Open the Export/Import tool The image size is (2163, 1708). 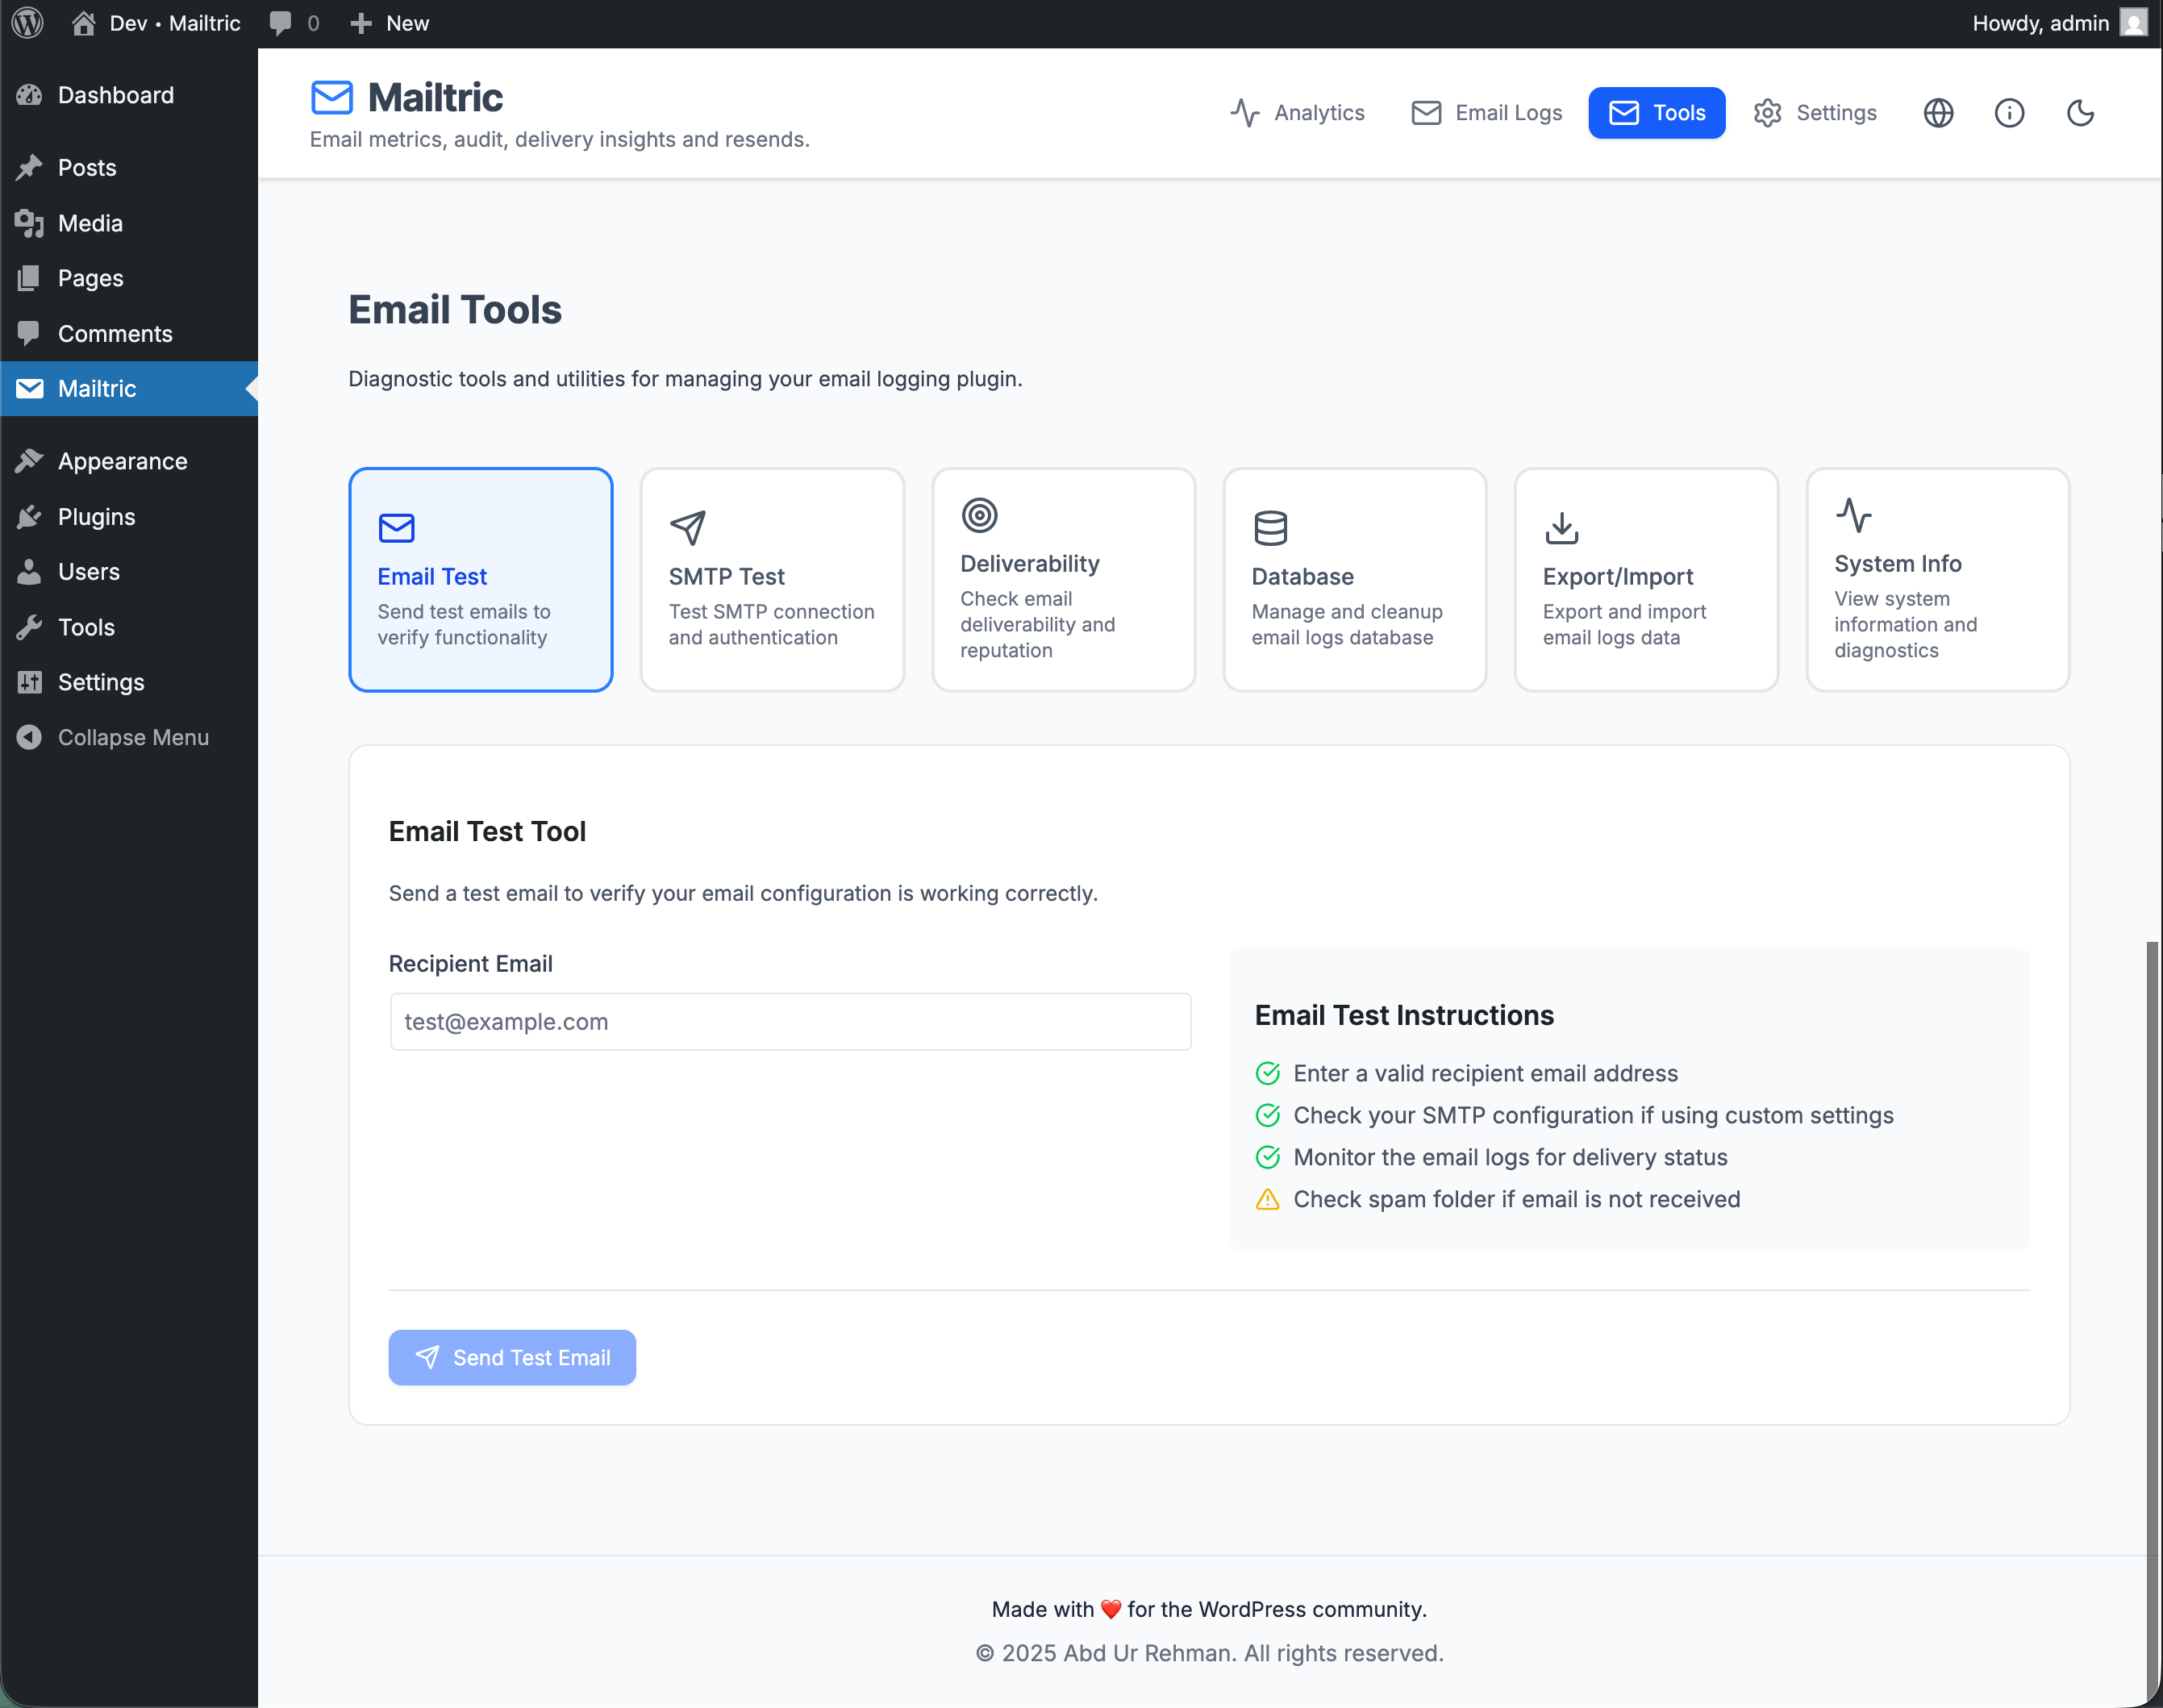1645,580
